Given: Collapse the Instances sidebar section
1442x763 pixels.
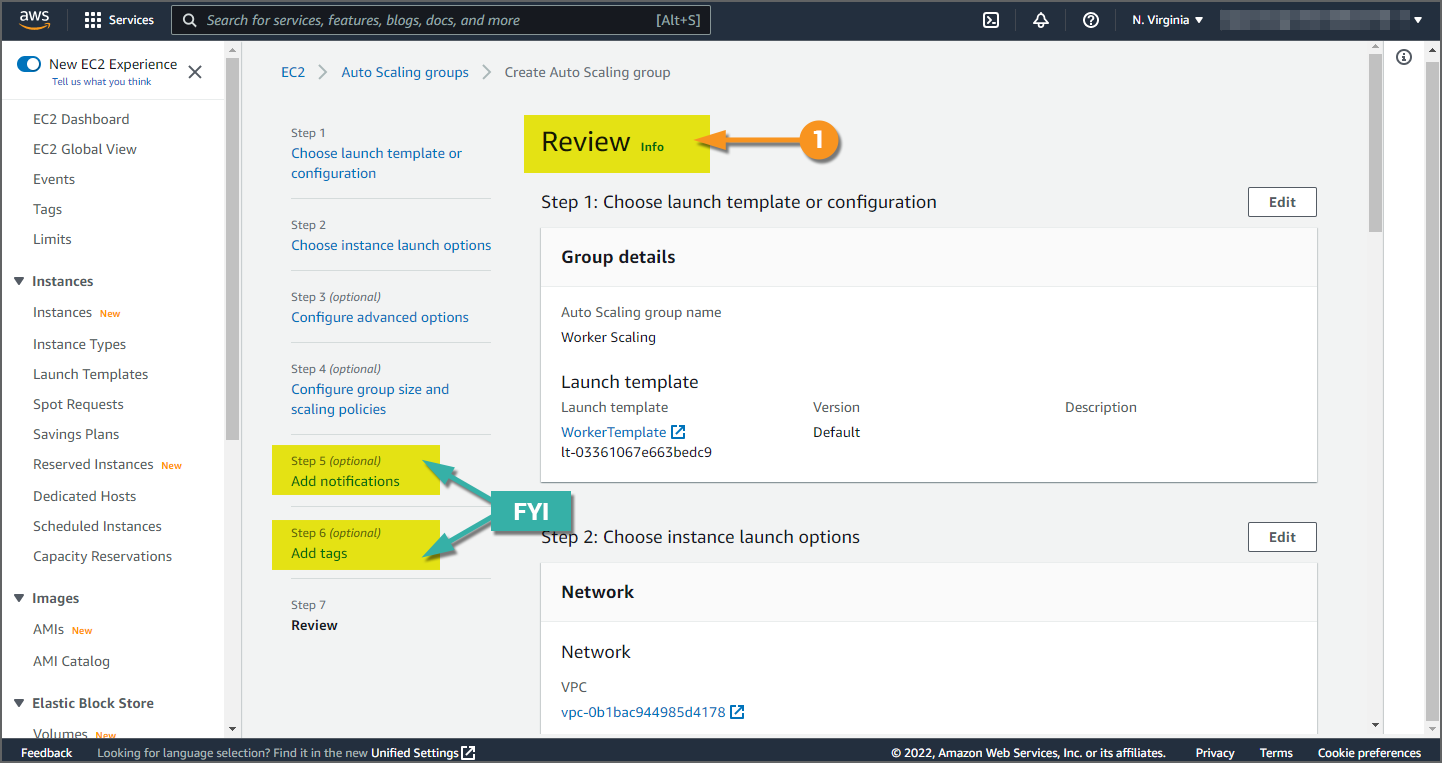Looking at the screenshot, I should (x=19, y=281).
